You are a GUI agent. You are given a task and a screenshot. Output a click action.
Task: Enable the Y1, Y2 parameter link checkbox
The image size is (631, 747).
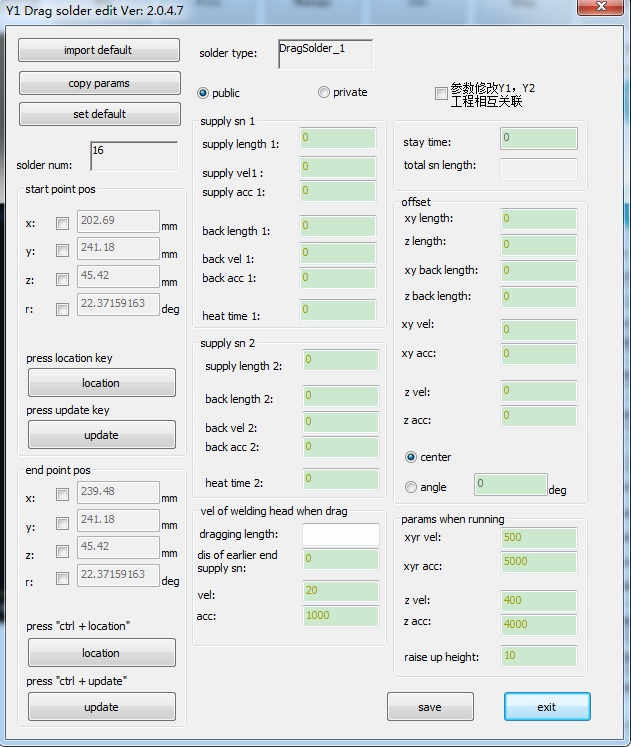[441, 94]
